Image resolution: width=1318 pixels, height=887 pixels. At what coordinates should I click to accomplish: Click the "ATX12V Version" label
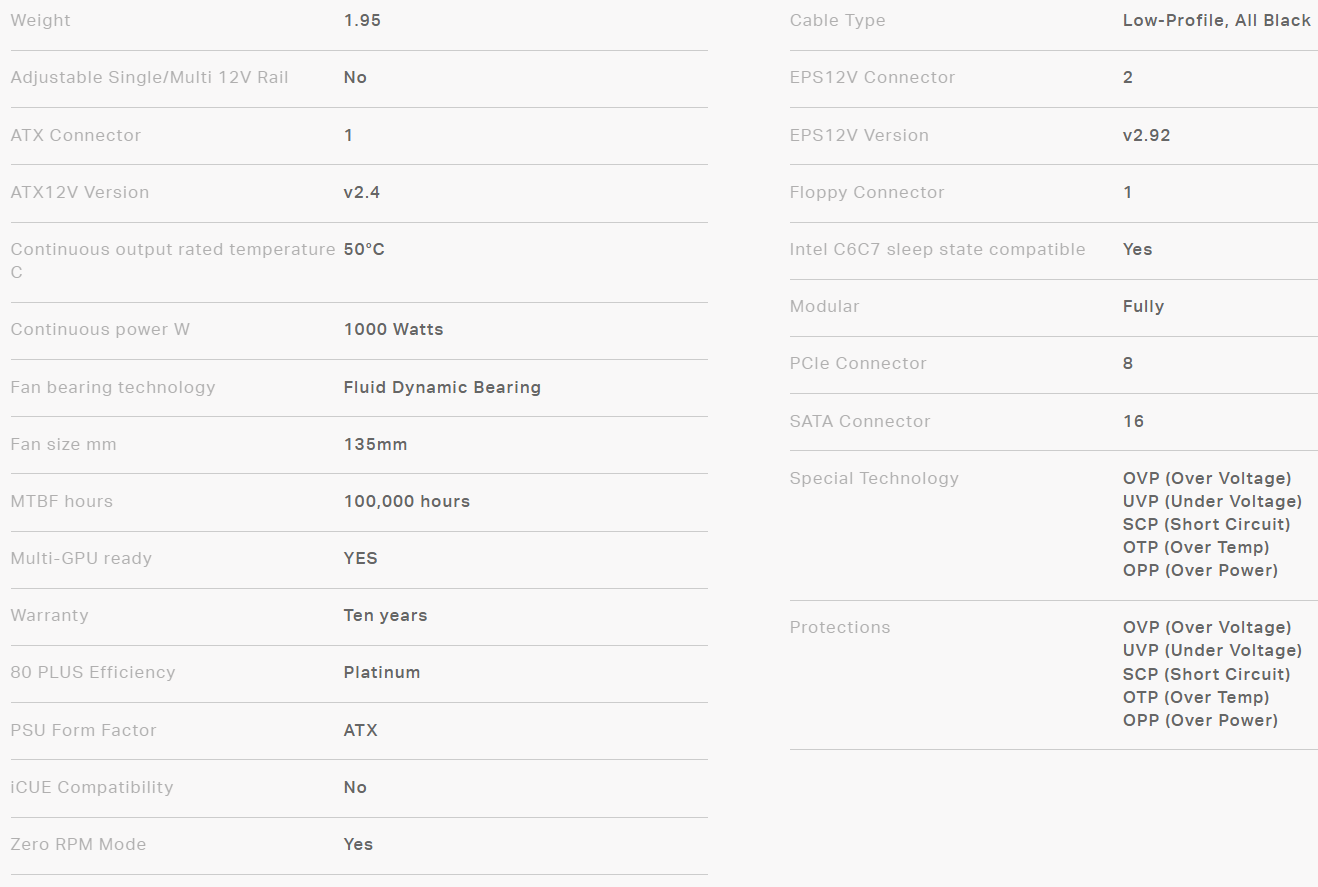coord(80,192)
